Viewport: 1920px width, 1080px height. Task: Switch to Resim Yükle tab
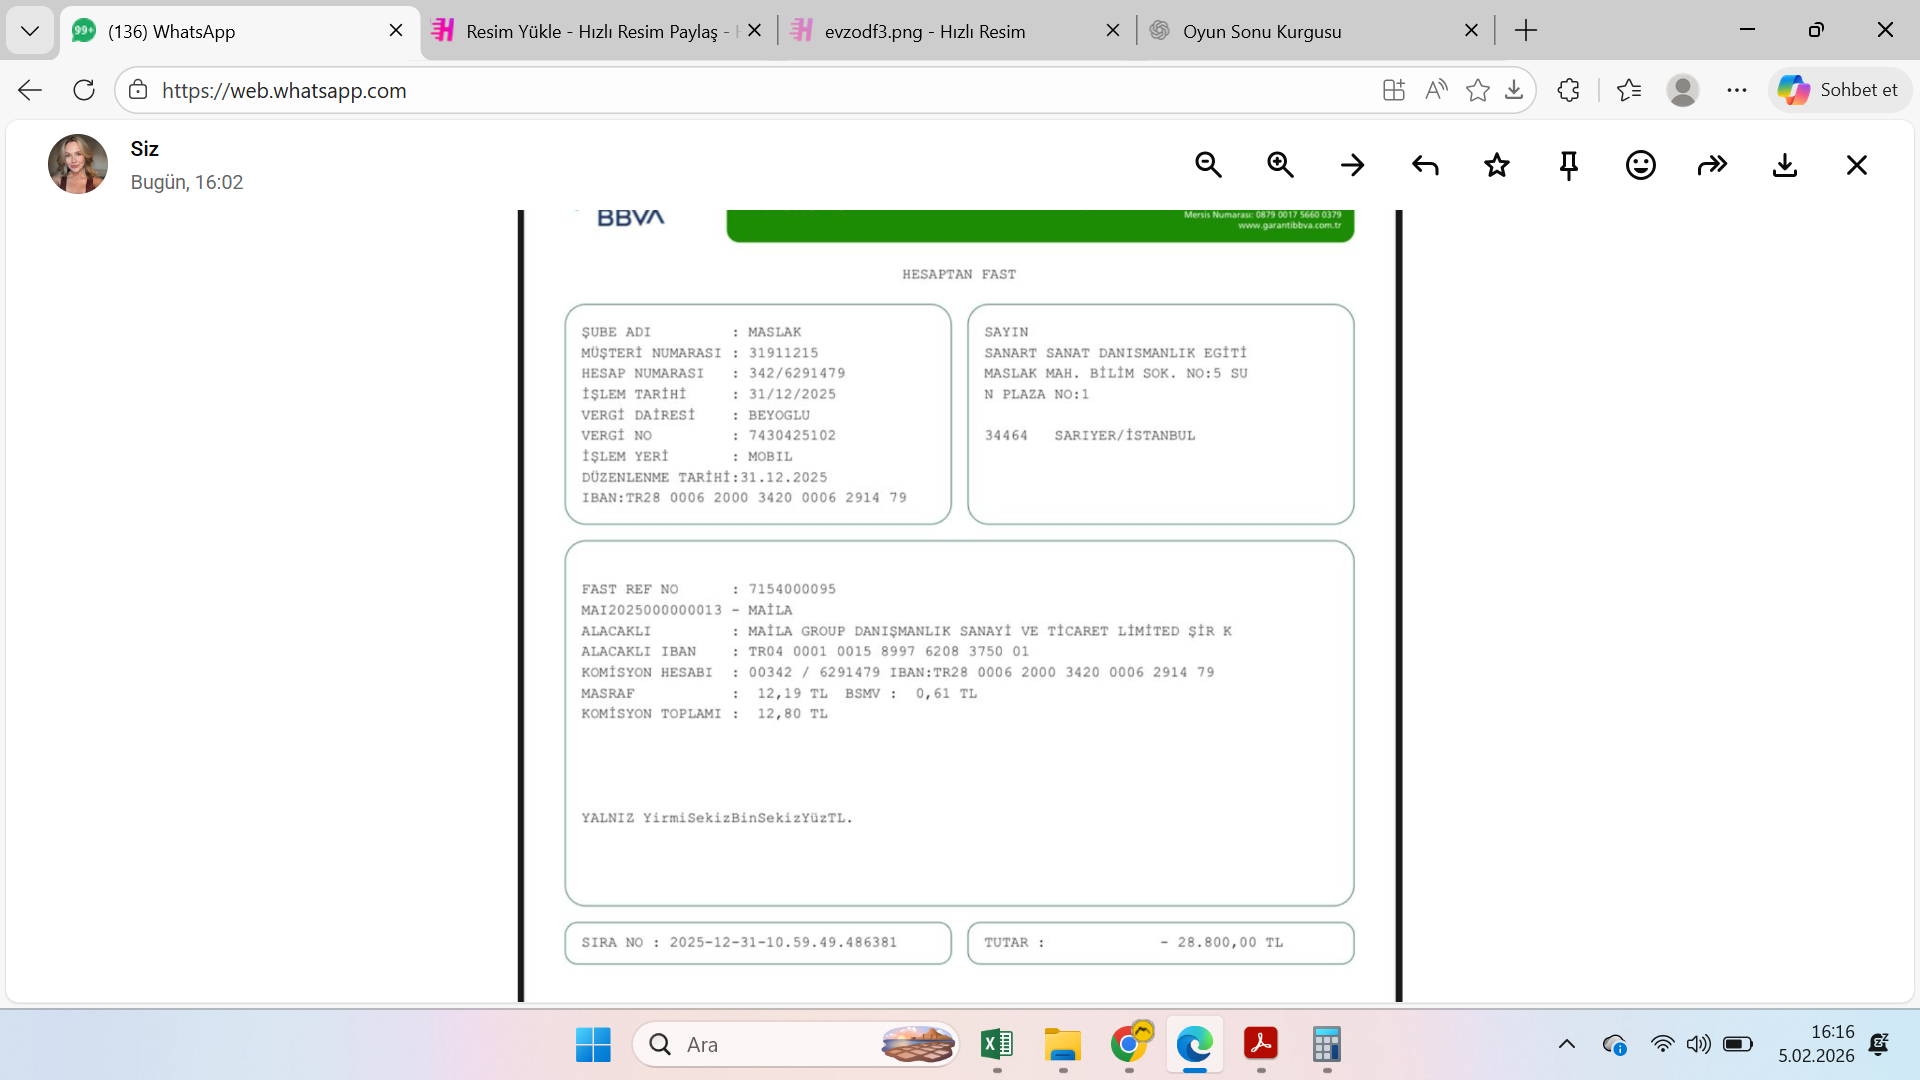[597, 31]
